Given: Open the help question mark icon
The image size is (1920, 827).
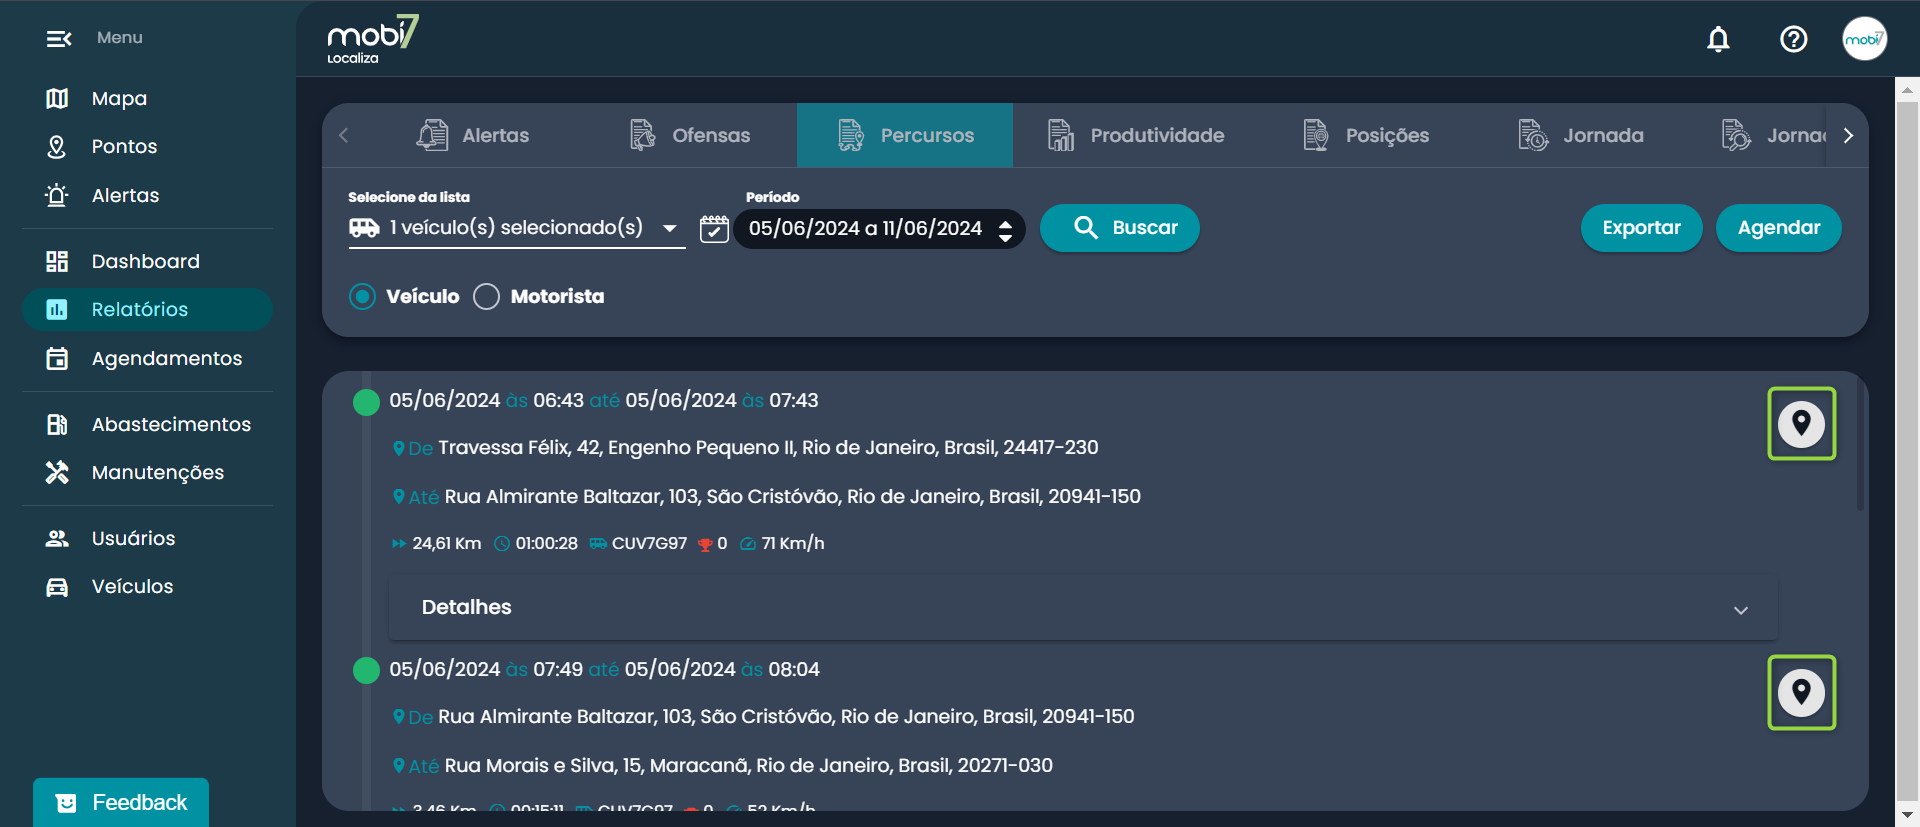Looking at the screenshot, I should [x=1793, y=39].
